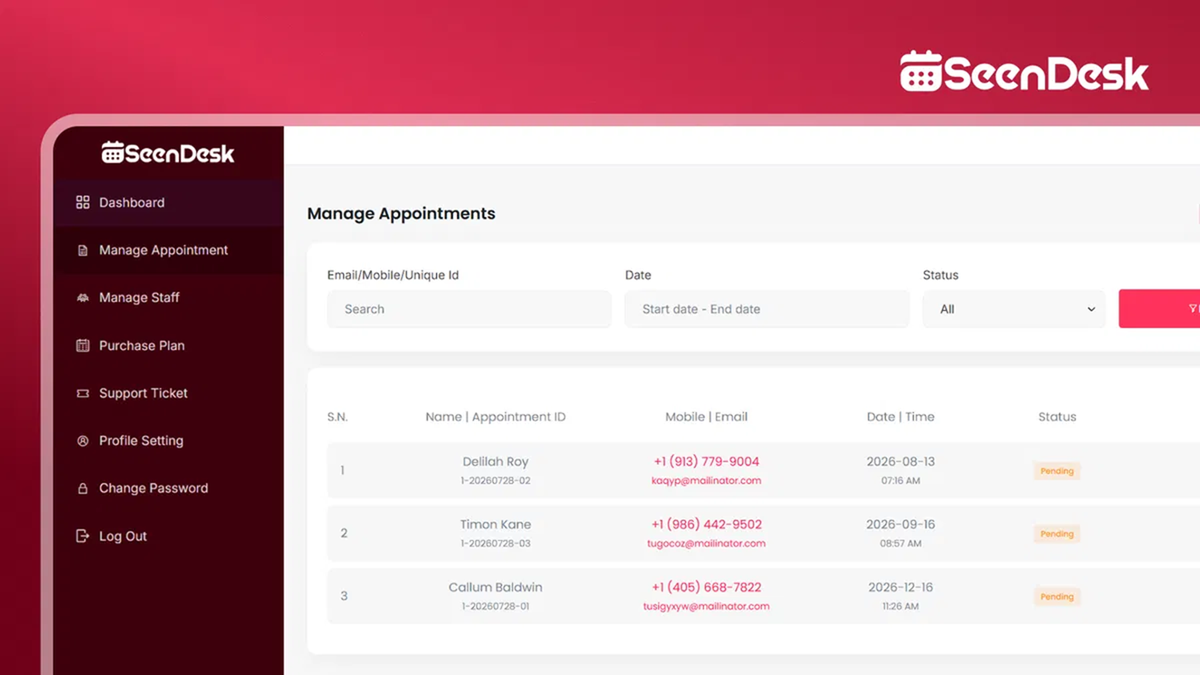This screenshot has height=675, width=1200.
Task: Click the Pending badge for Delilah Roy
Action: (1057, 471)
